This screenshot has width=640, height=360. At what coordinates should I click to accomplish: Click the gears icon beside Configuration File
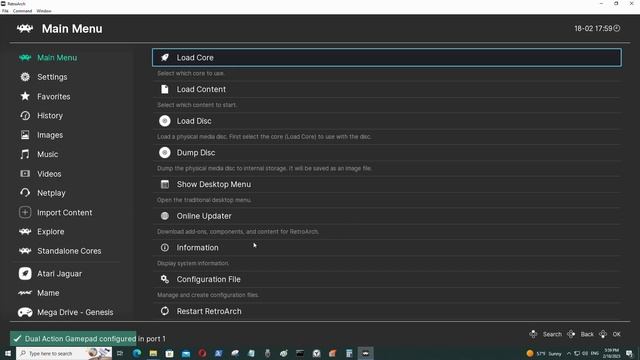point(164,279)
